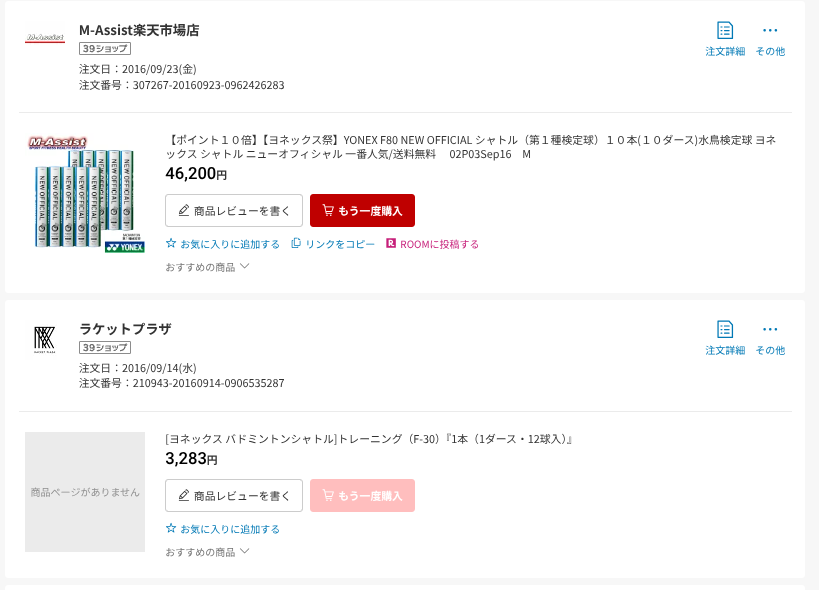Image resolution: width=819 pixels, height=590 pixels.
Task: Open ラケットプラザ shop page
Action: 125,329
